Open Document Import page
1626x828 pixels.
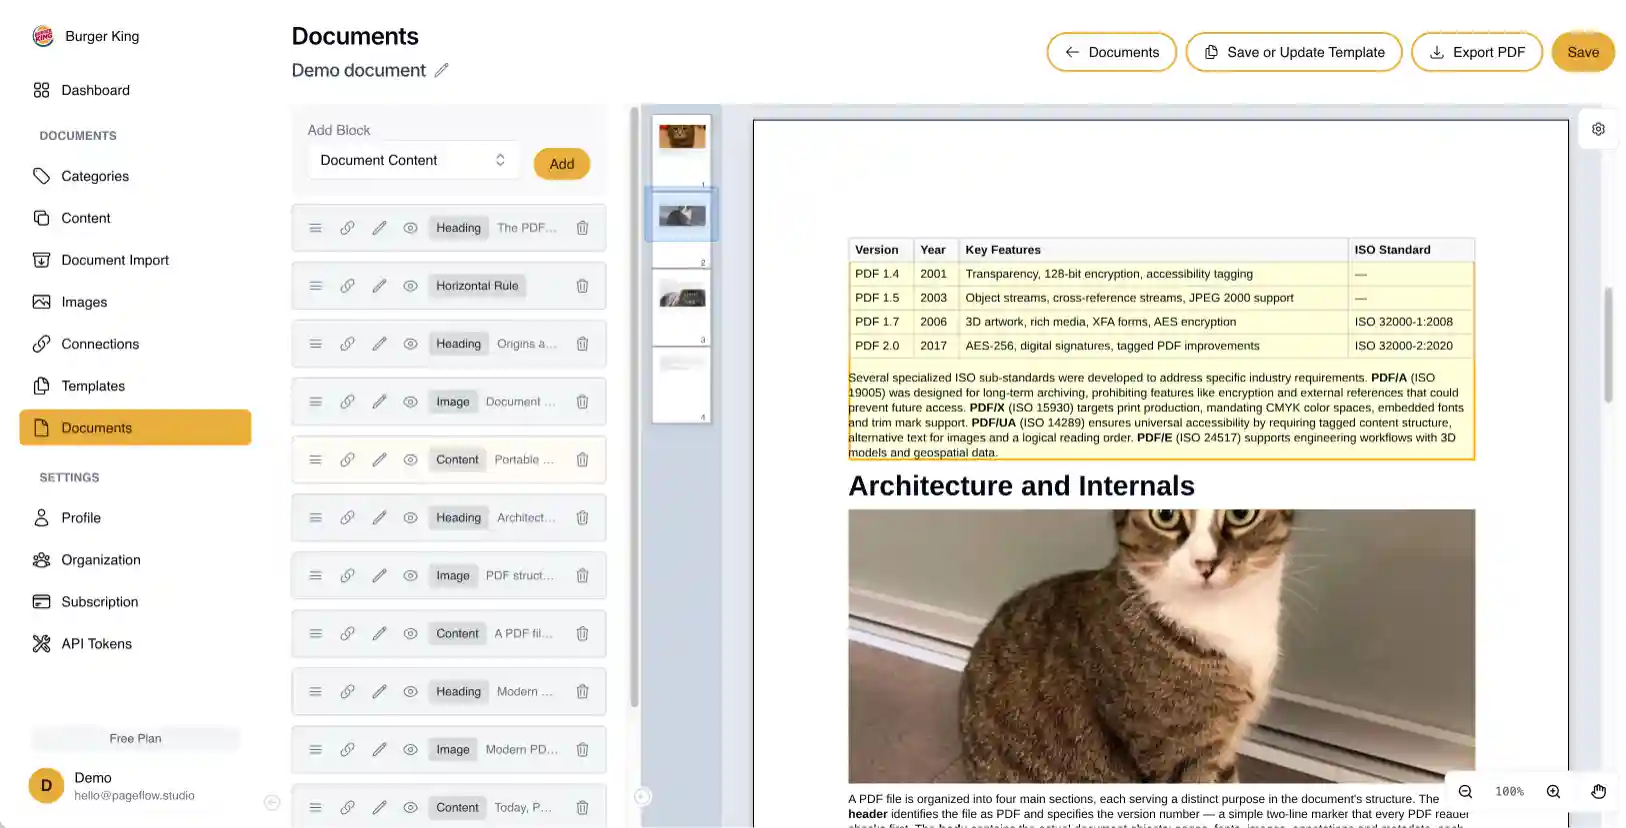tap(135, 260)
